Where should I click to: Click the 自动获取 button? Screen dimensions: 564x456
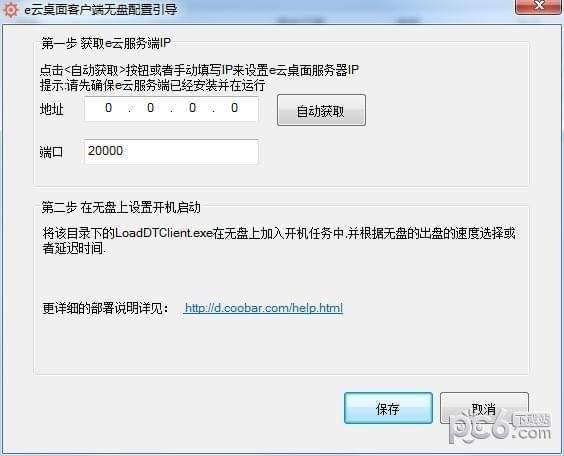321,110
